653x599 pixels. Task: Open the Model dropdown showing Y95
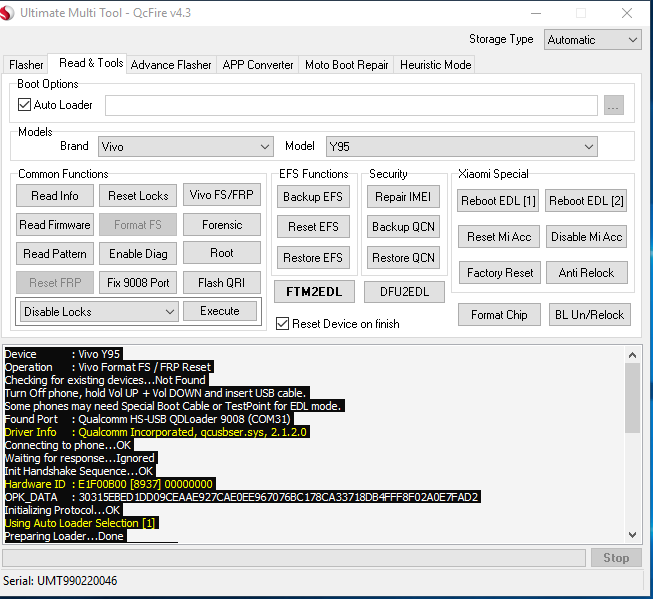[461, 147]
